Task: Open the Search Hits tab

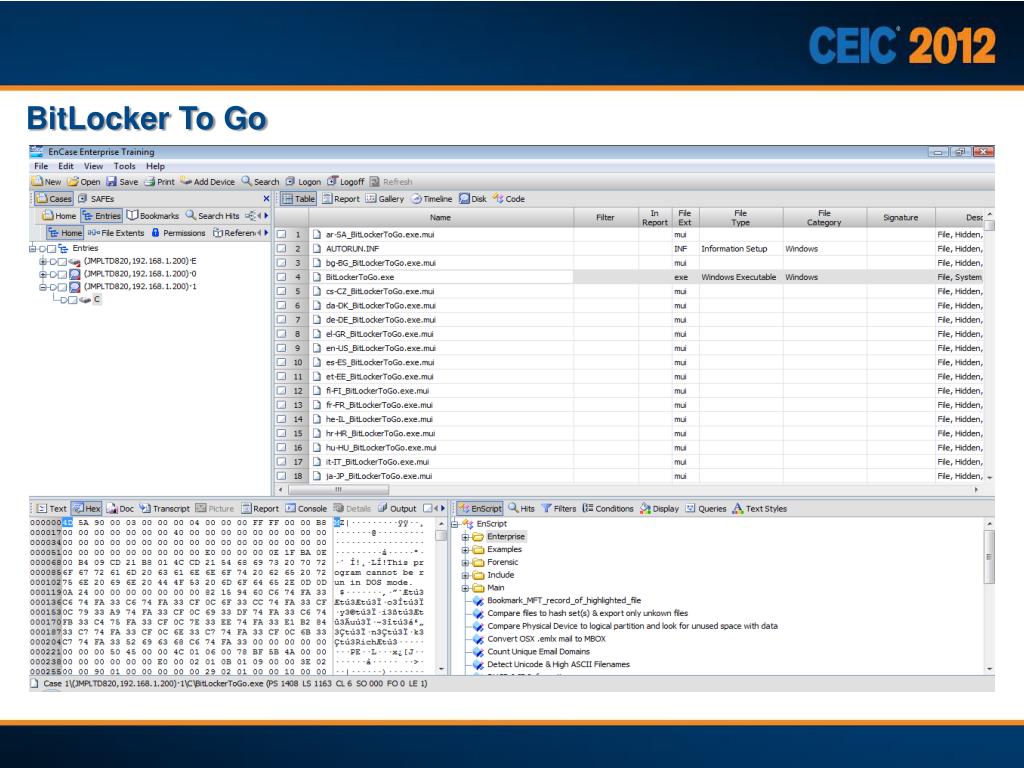Action: tap(212, 216)
